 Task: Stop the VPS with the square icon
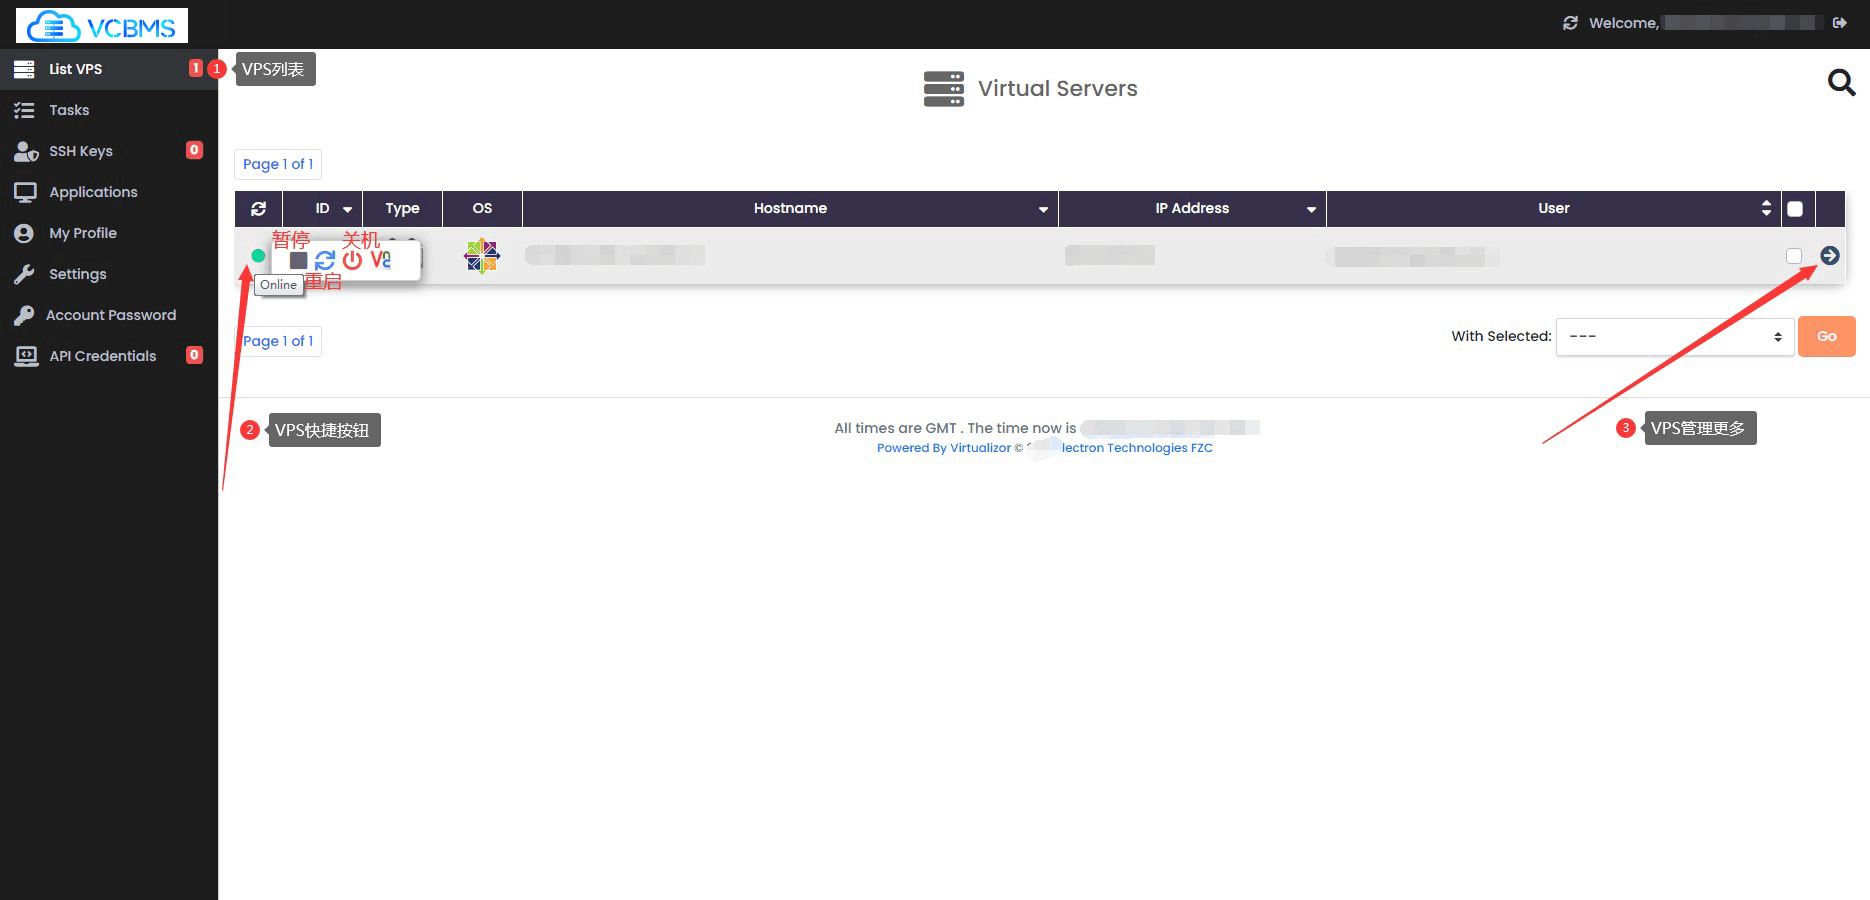[298, 260]
